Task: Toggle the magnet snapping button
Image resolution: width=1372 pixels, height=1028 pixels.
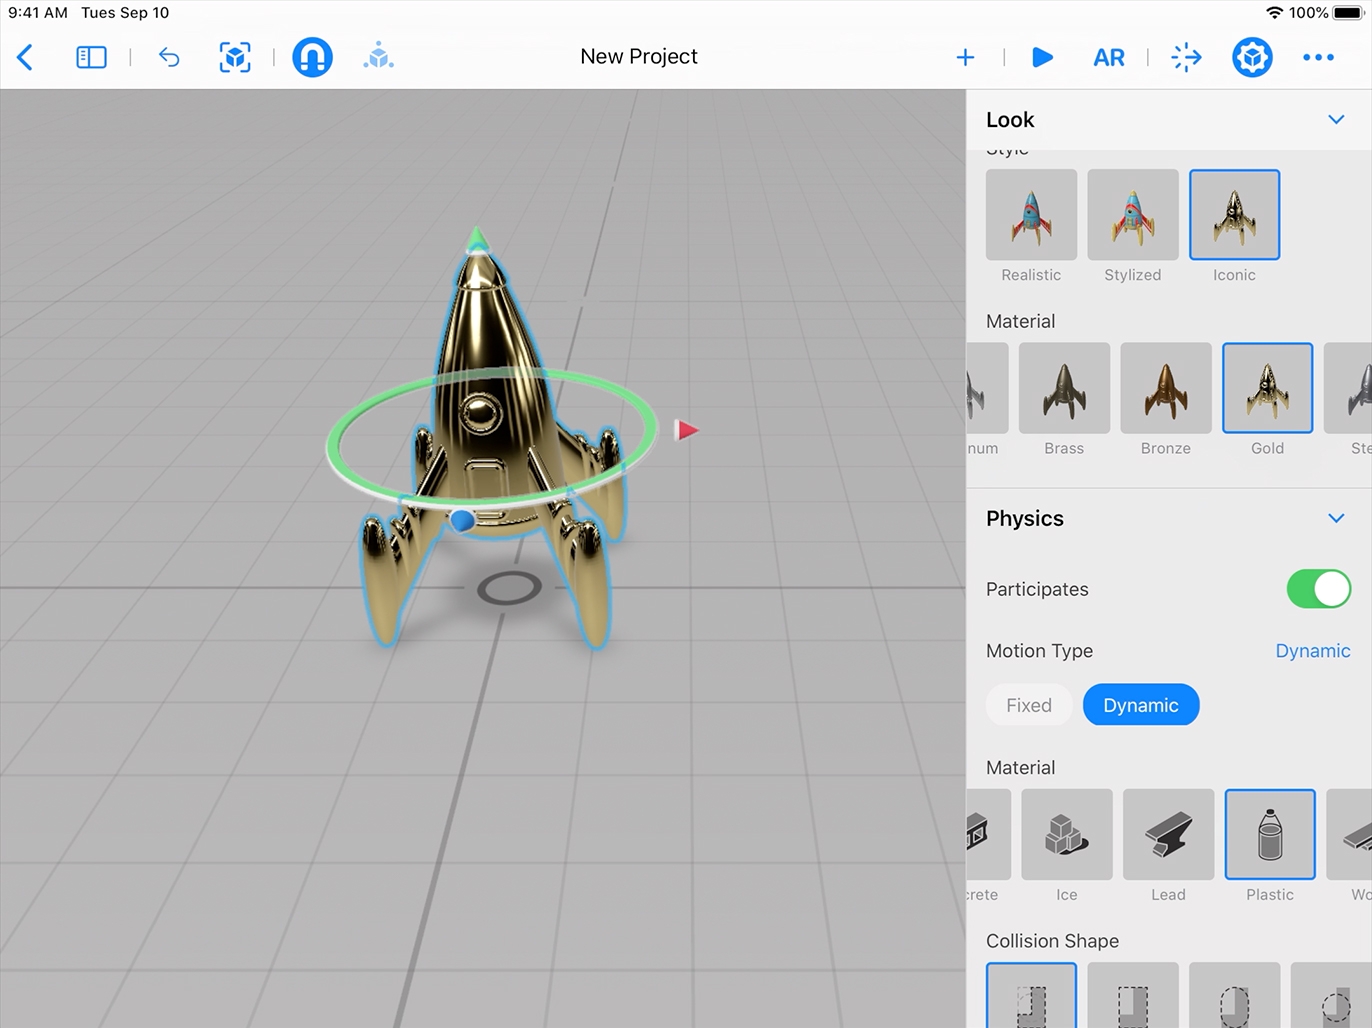Action: [x=312, y=57]
